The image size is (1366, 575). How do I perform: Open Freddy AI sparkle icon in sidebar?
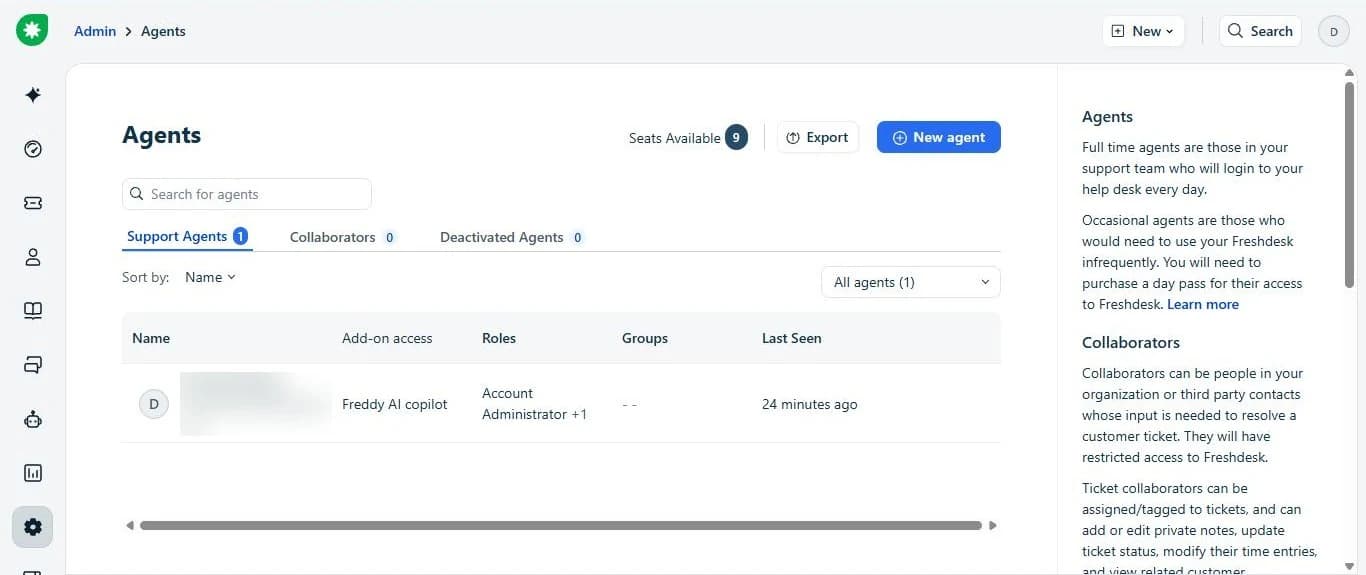[x=33, y=95]
